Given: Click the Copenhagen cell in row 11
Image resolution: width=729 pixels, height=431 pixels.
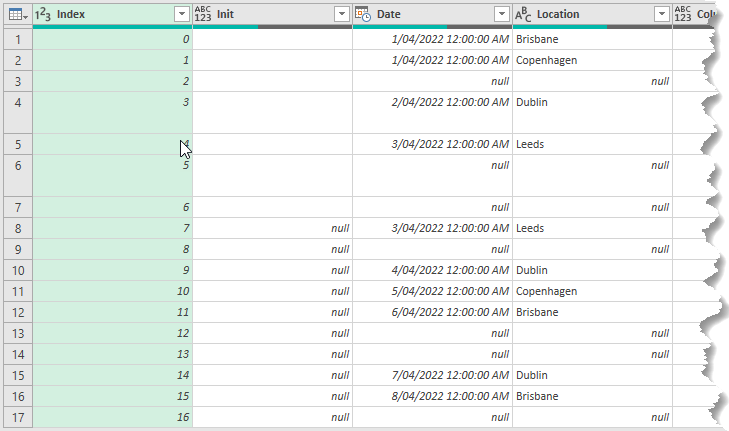Looking at the screenshot, I should [x=592, y=291].
